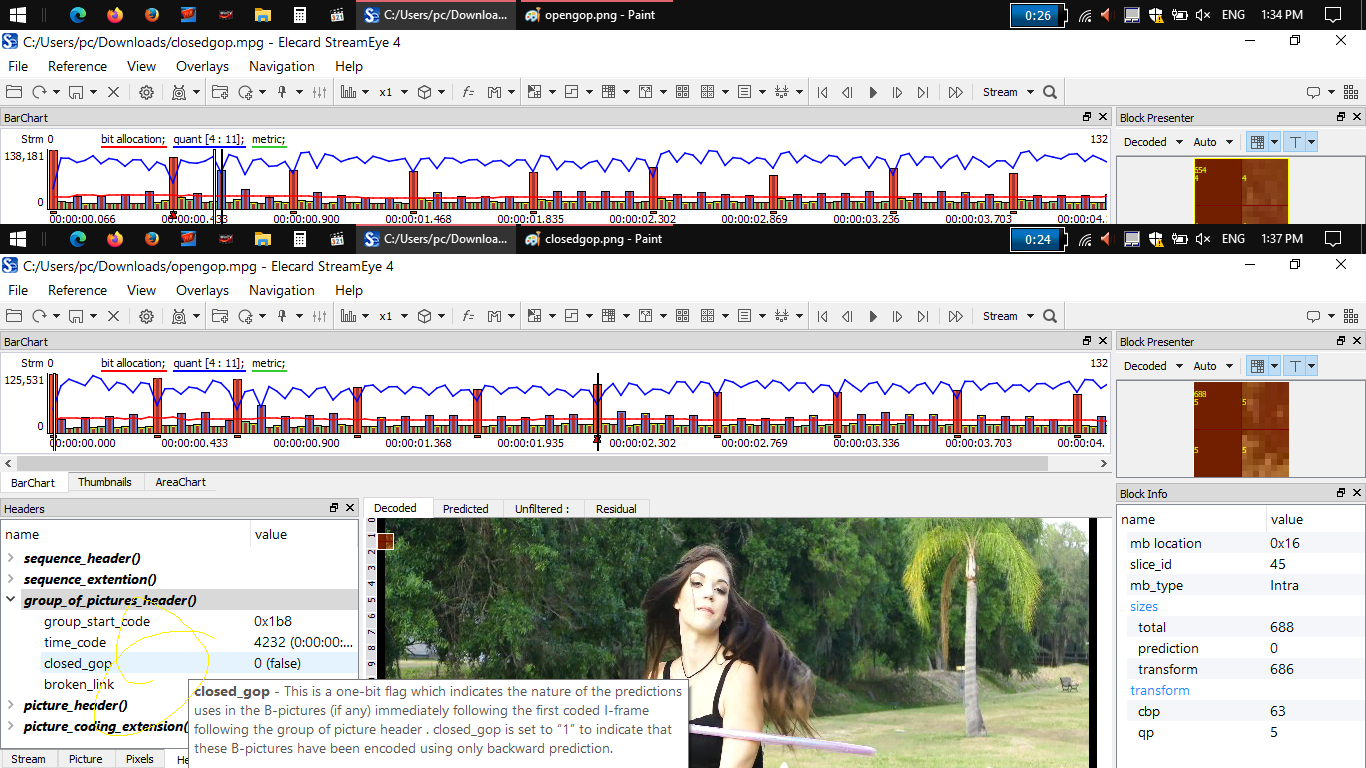Open Navigation menu in closedgop.mpg window
This screenshot has height=768, width=1366.
point(282,66)
